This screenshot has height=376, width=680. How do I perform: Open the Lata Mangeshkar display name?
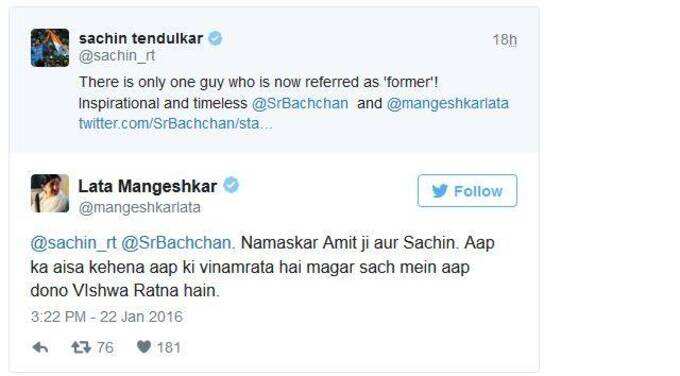(x=147, y=186)
